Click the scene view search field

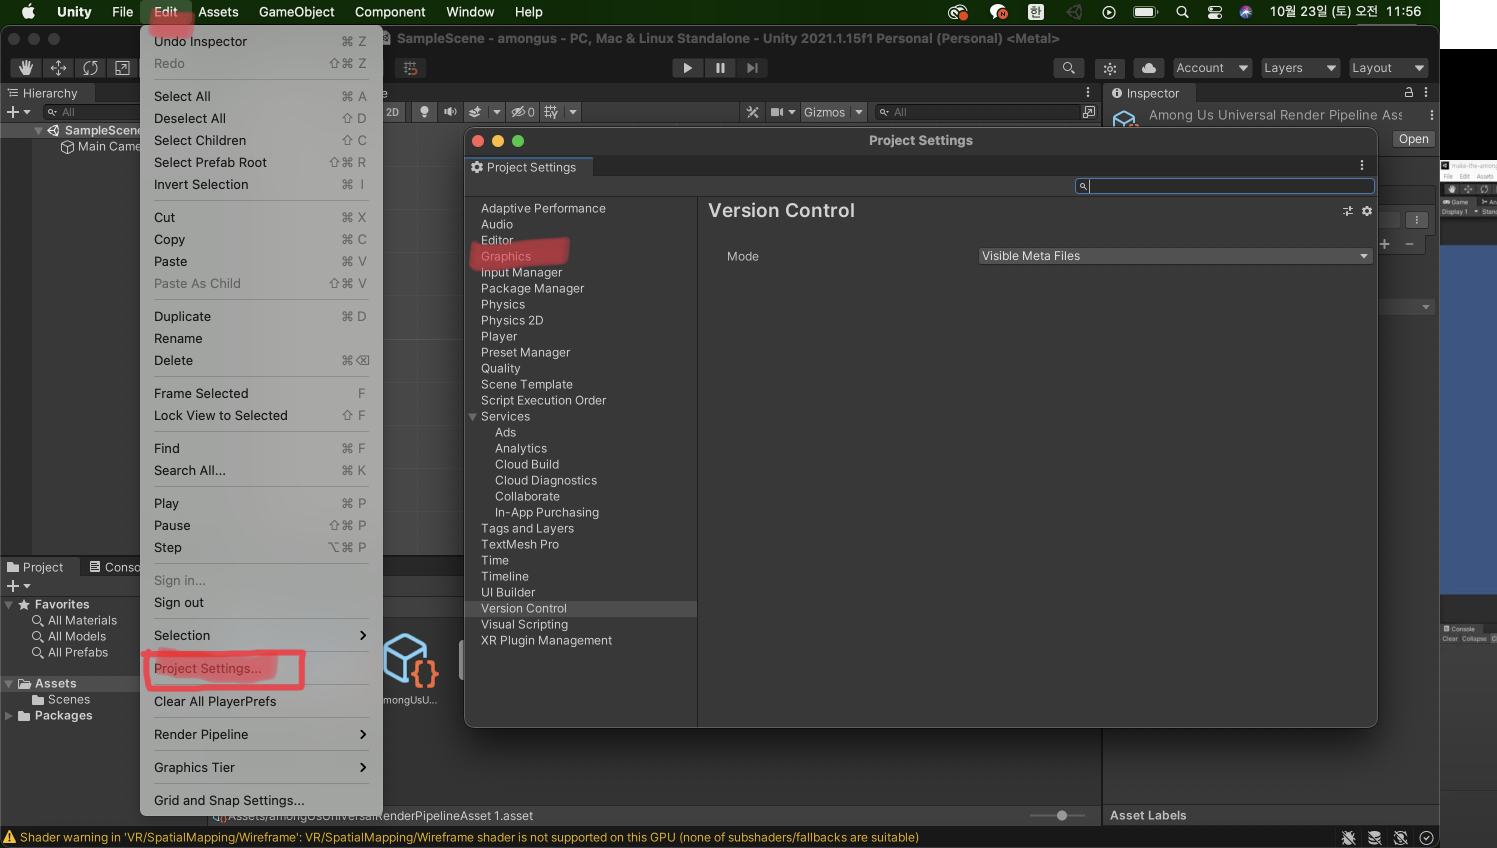pyautogui.click(x=977, y=112)
